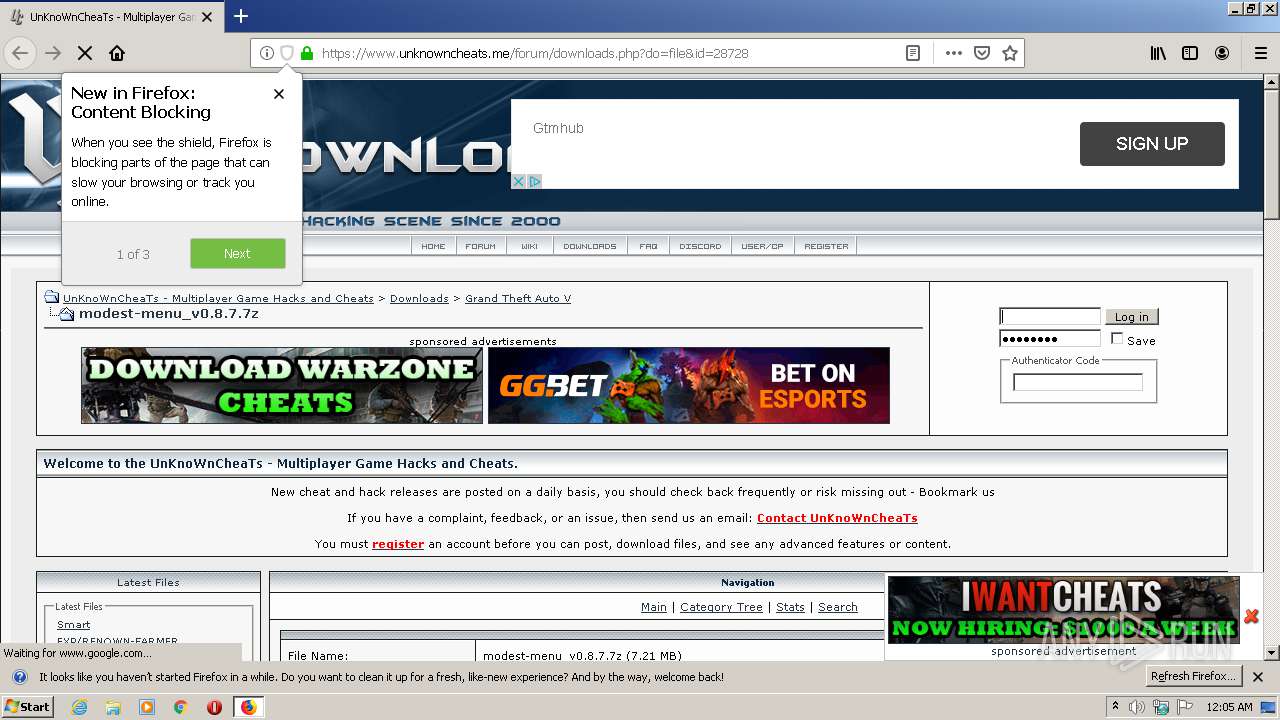This screenshot has width=1280, height=720.
Task: Open the WIKI nav menu item
Action: click(530, 246)
